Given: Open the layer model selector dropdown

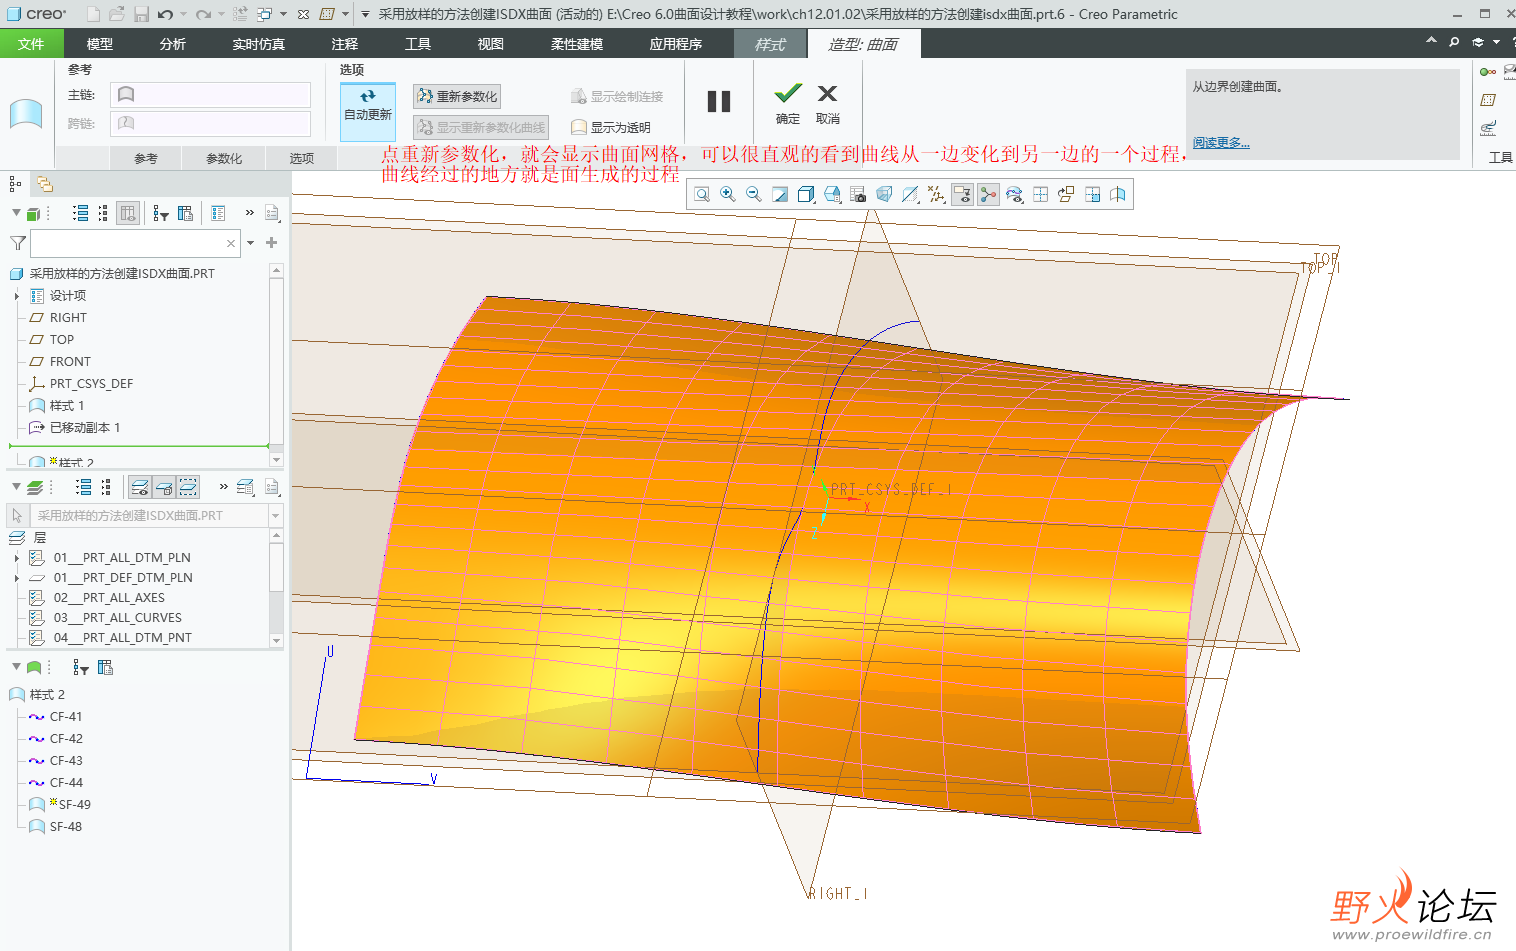Looking at the screenshot, I should pos(276,516).
